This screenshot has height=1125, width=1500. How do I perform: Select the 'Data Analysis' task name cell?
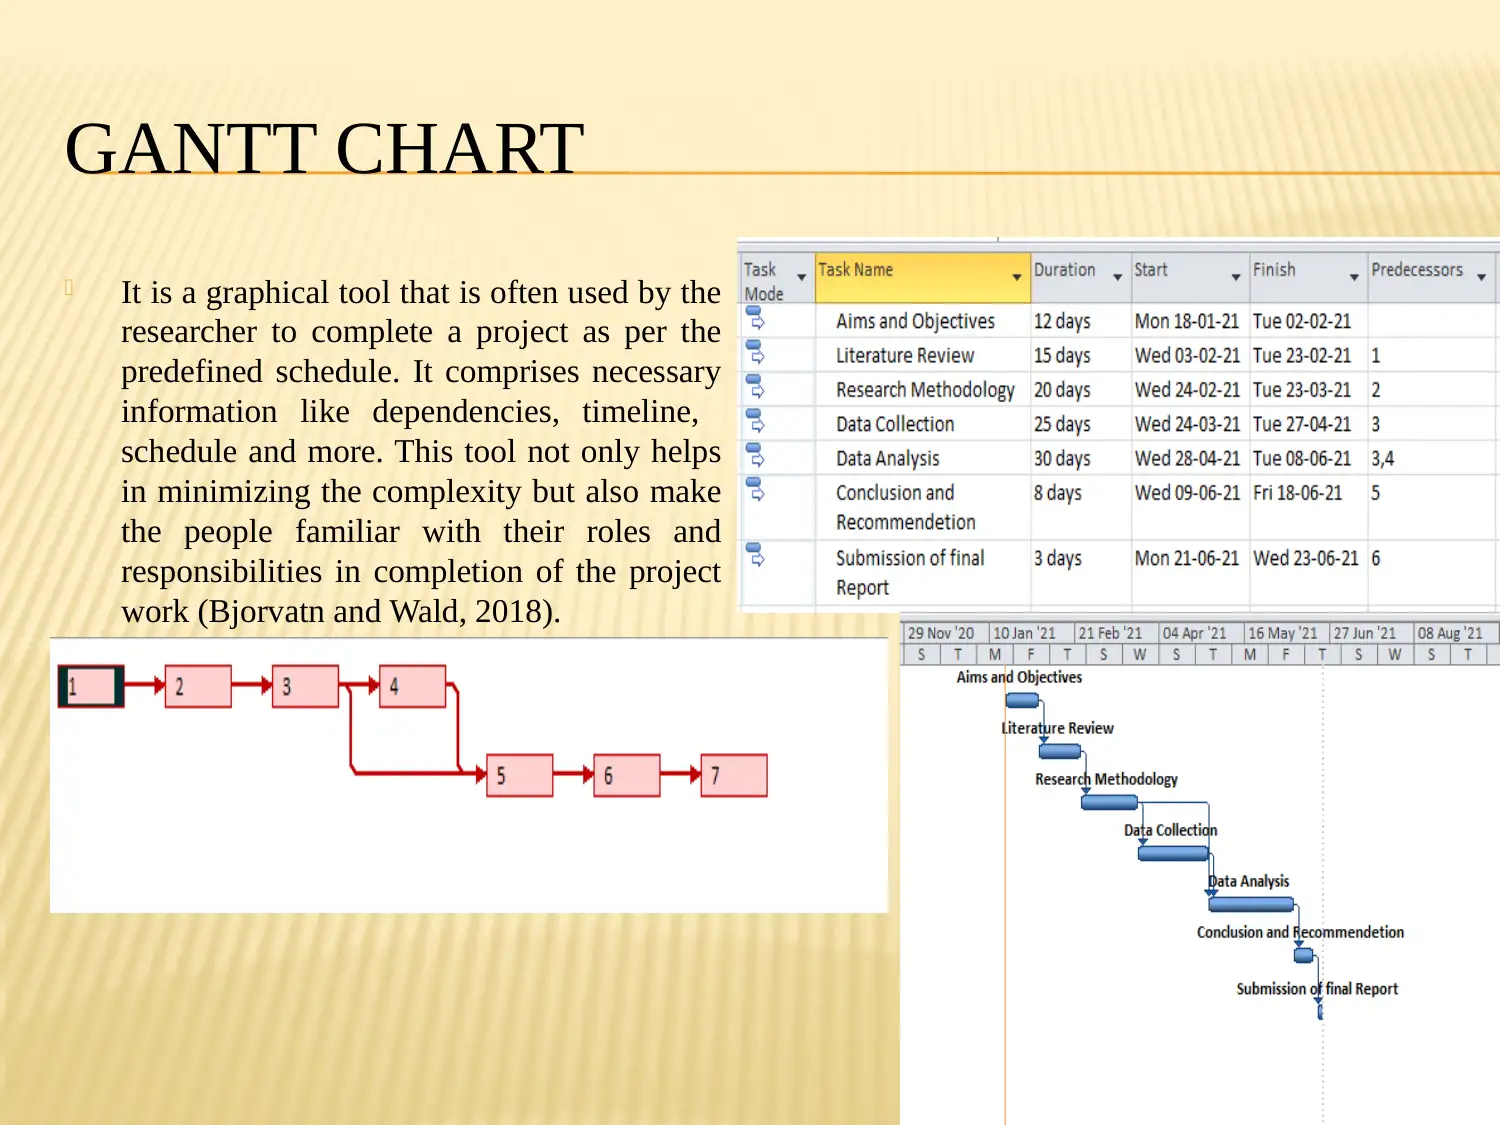point(923,458)
